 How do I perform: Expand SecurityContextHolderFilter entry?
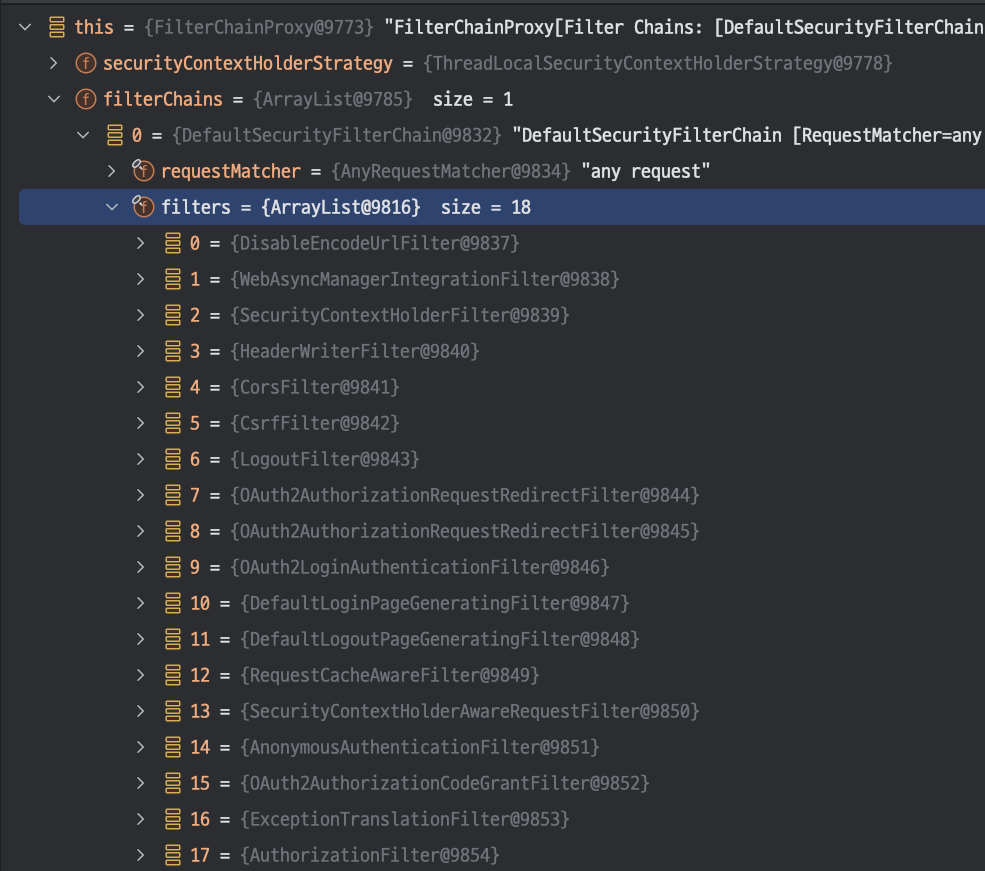click(141, 315)
